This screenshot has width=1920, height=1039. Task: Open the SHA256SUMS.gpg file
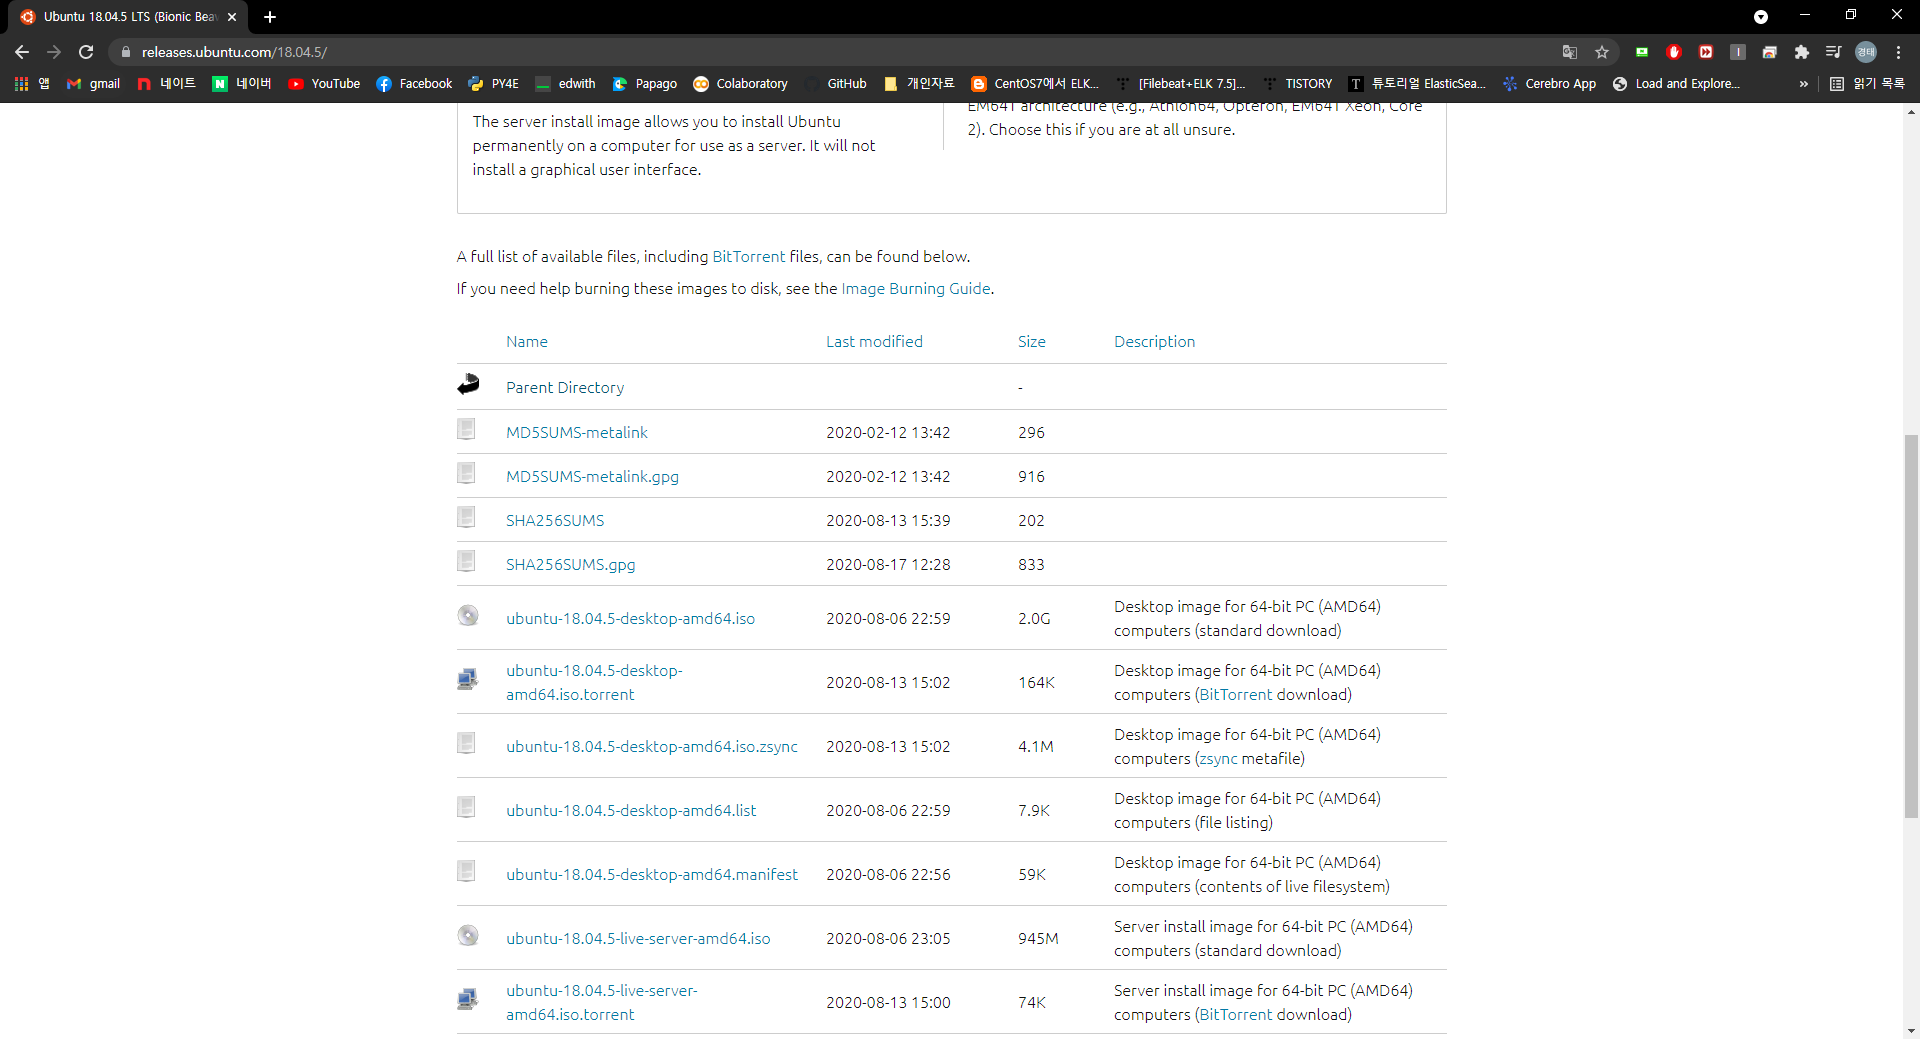click(570, 565)
